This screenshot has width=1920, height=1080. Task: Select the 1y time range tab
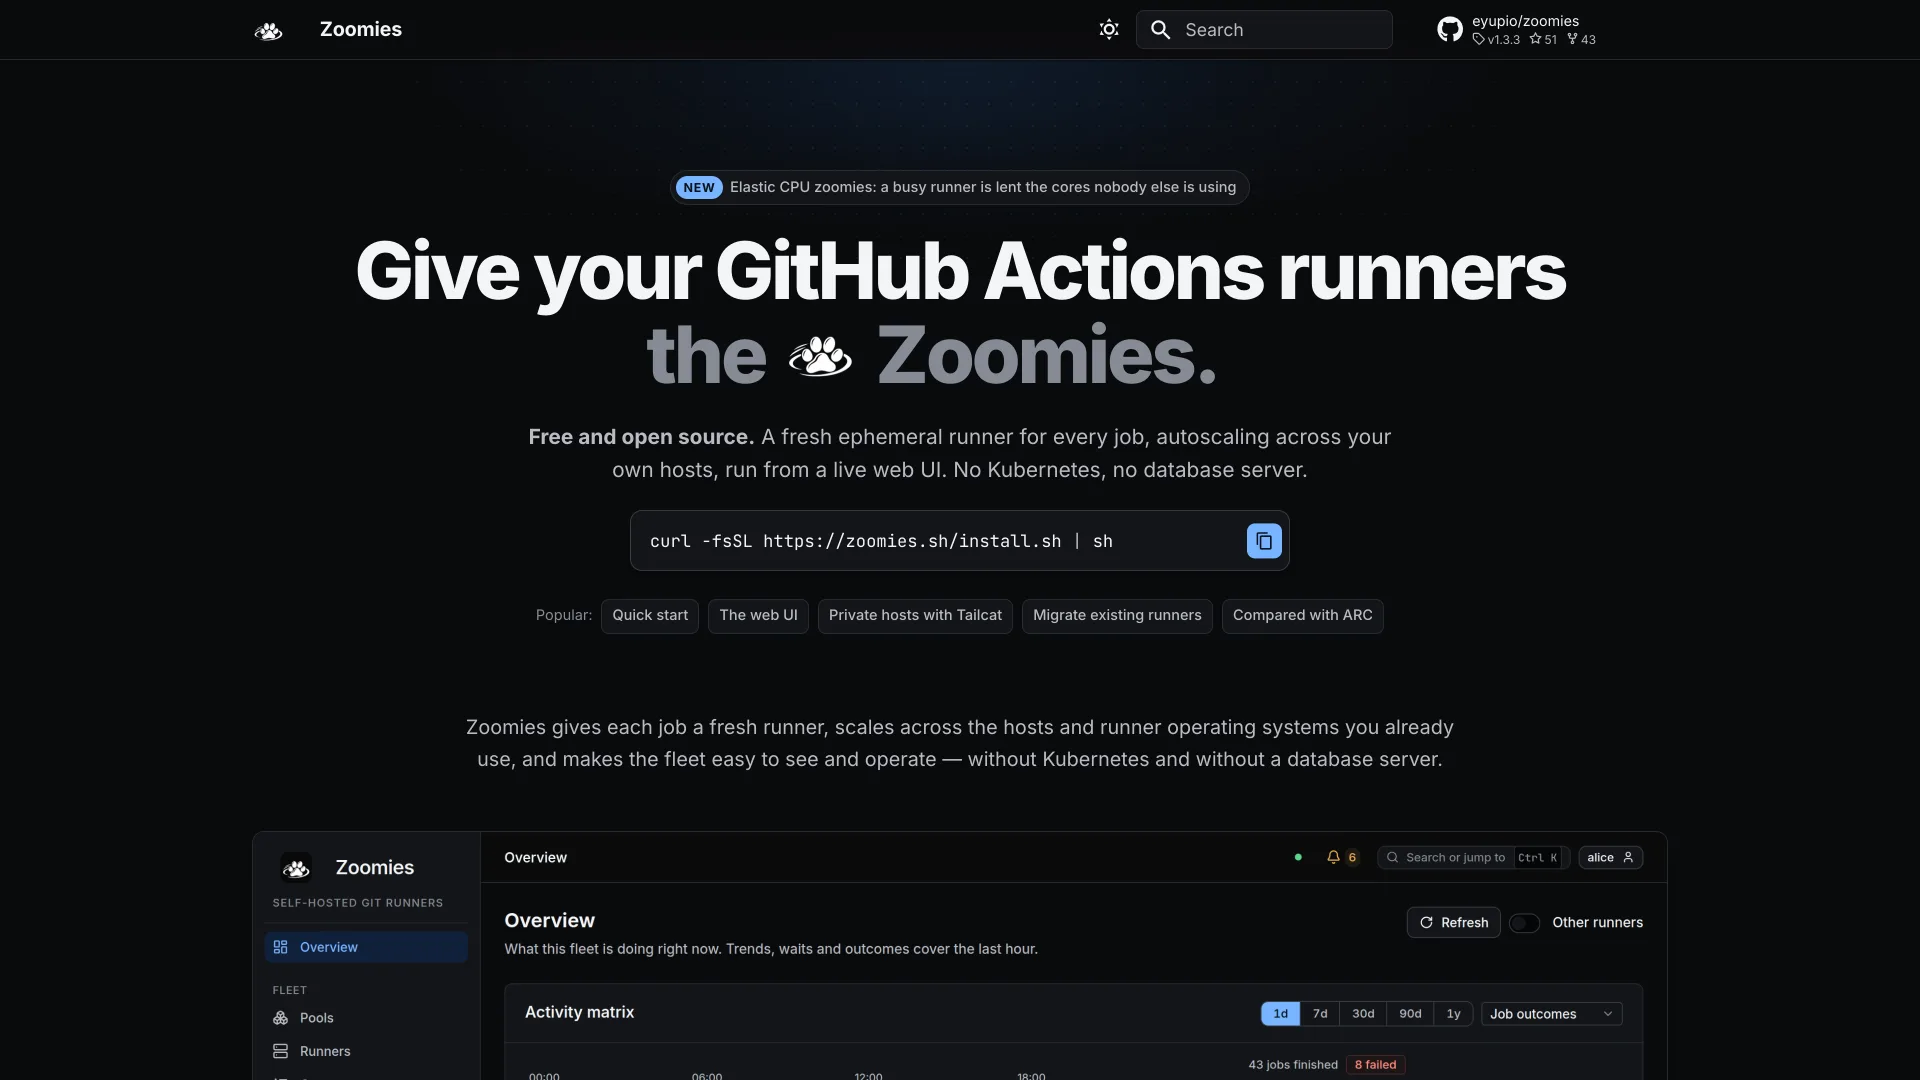(1453, 1014)
